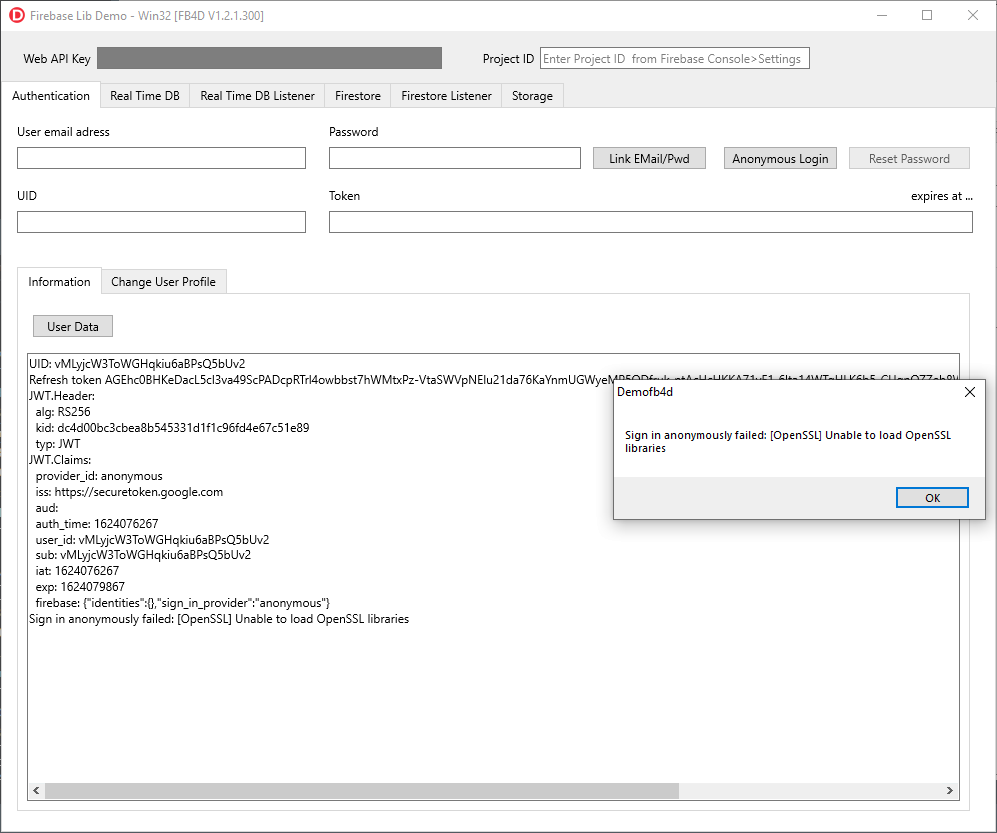
Task: Click the User Data button
Action: (73, 326)
